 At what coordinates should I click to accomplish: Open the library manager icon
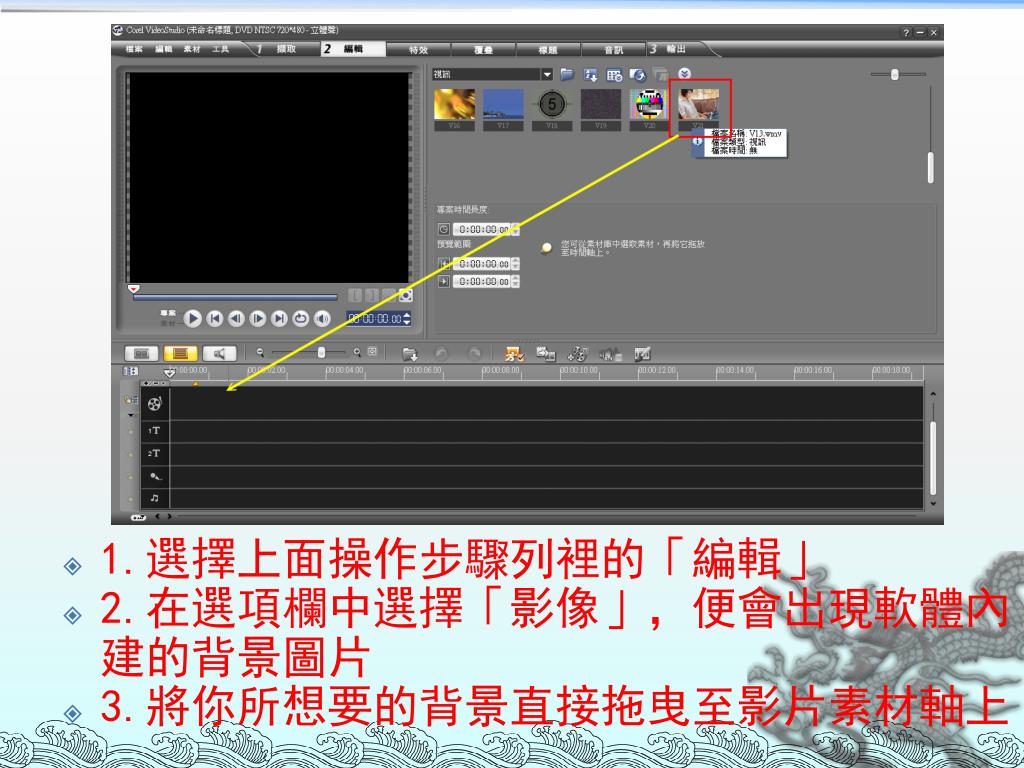[x=614, y=75]
